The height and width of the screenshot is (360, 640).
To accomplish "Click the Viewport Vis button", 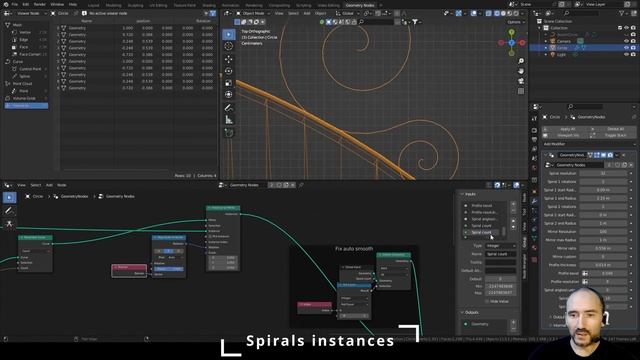I will (567, 136).
